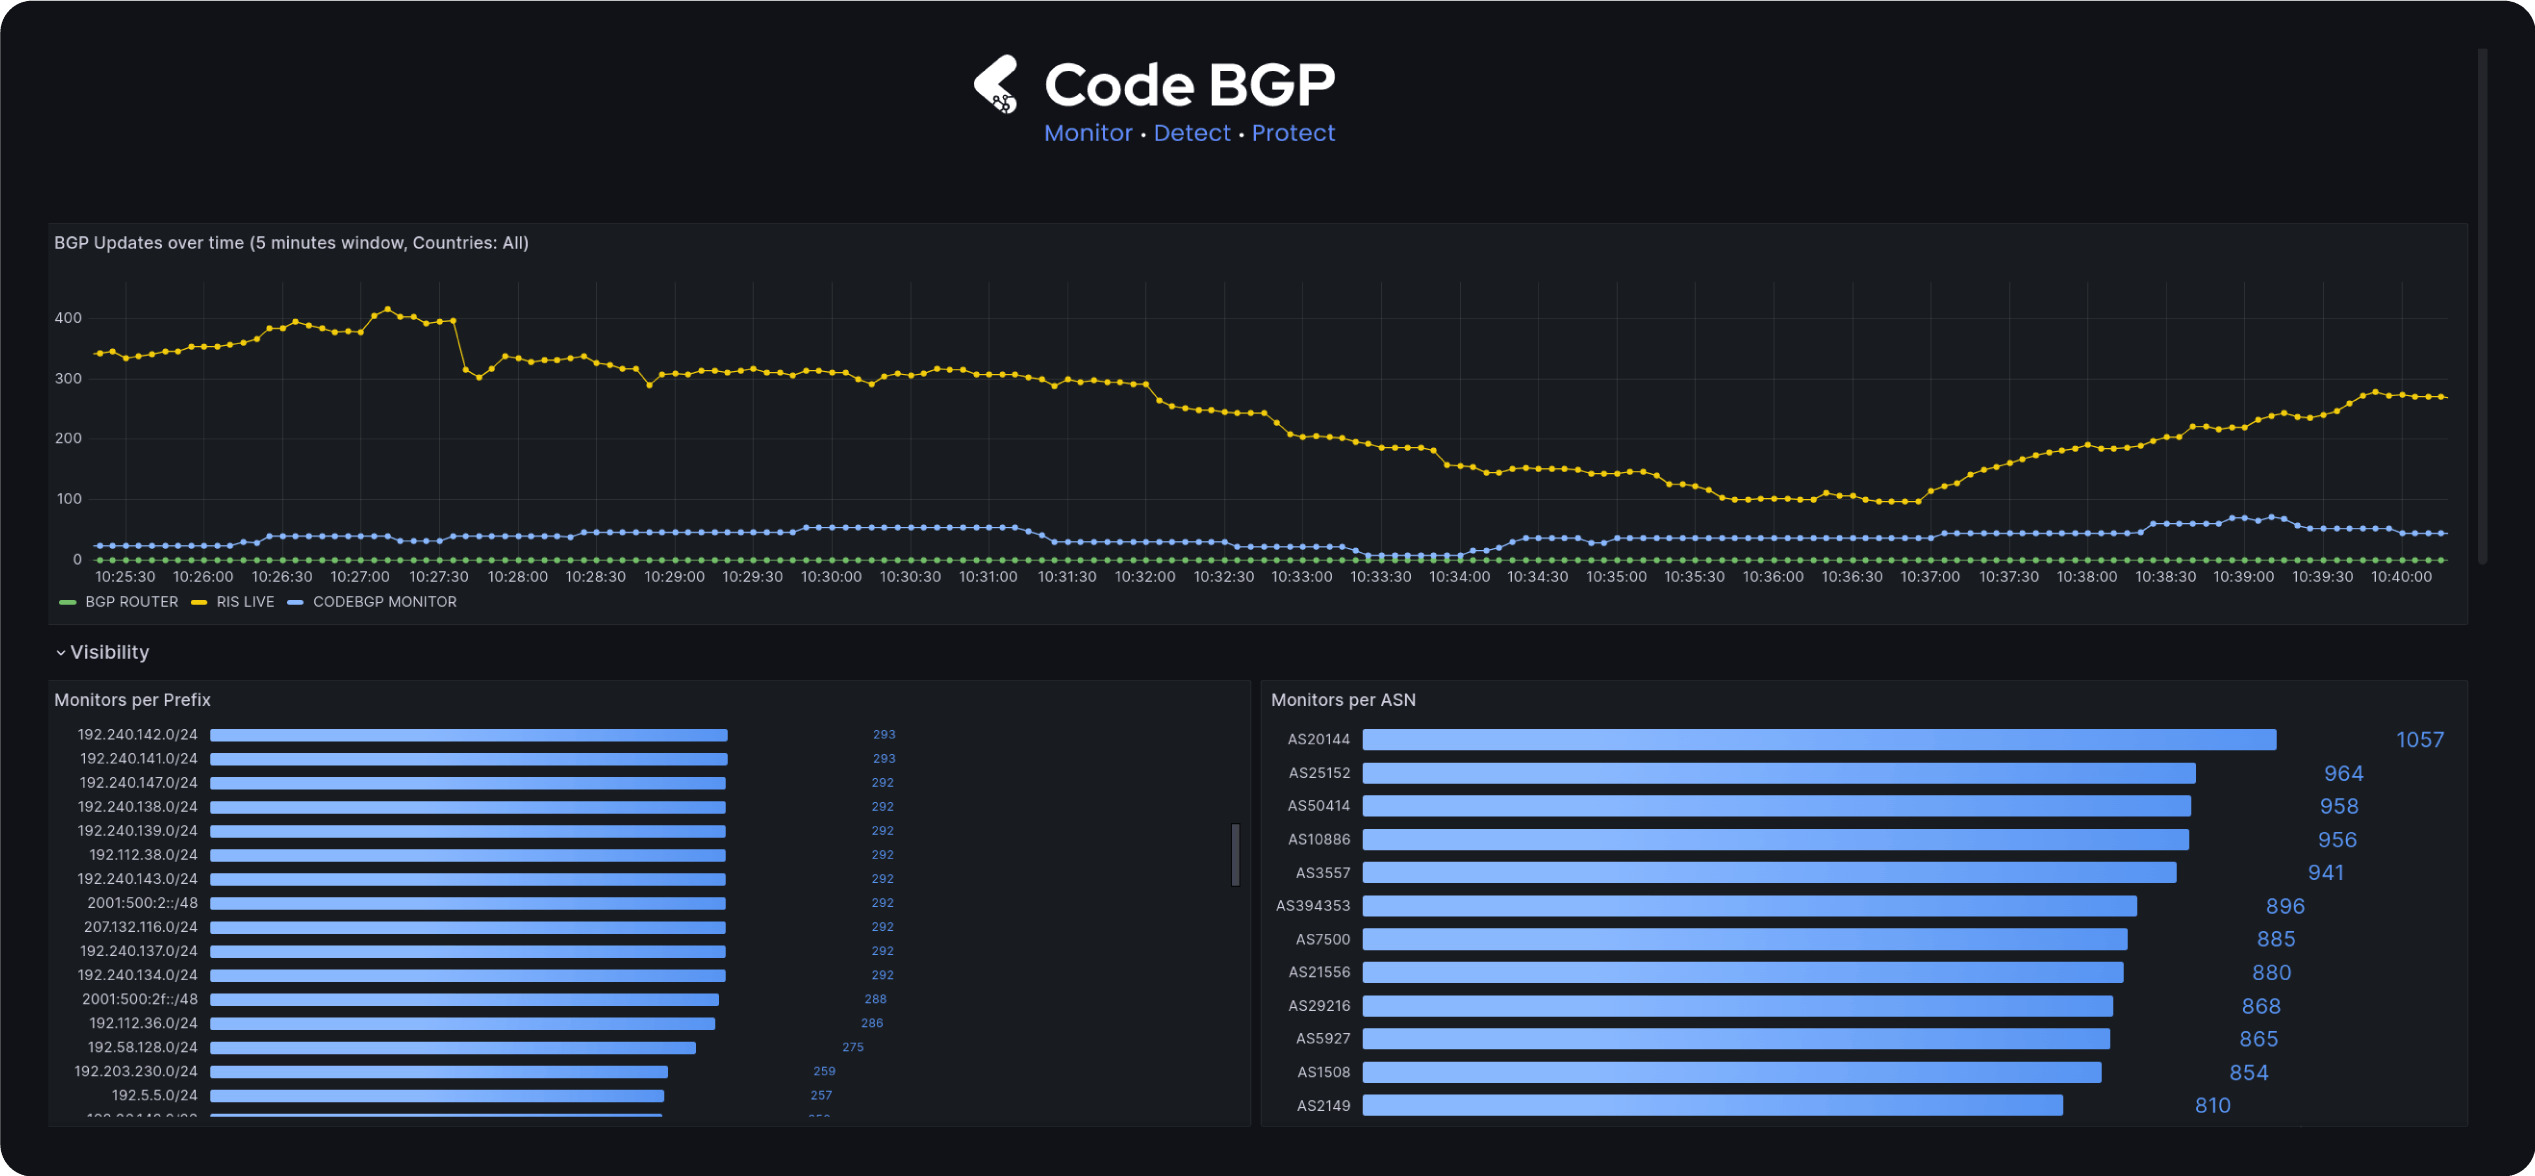2535x1176 pixels.
Task: Click the AS20144 bar in Monitors per ASN
Action: pos(1818,740)
